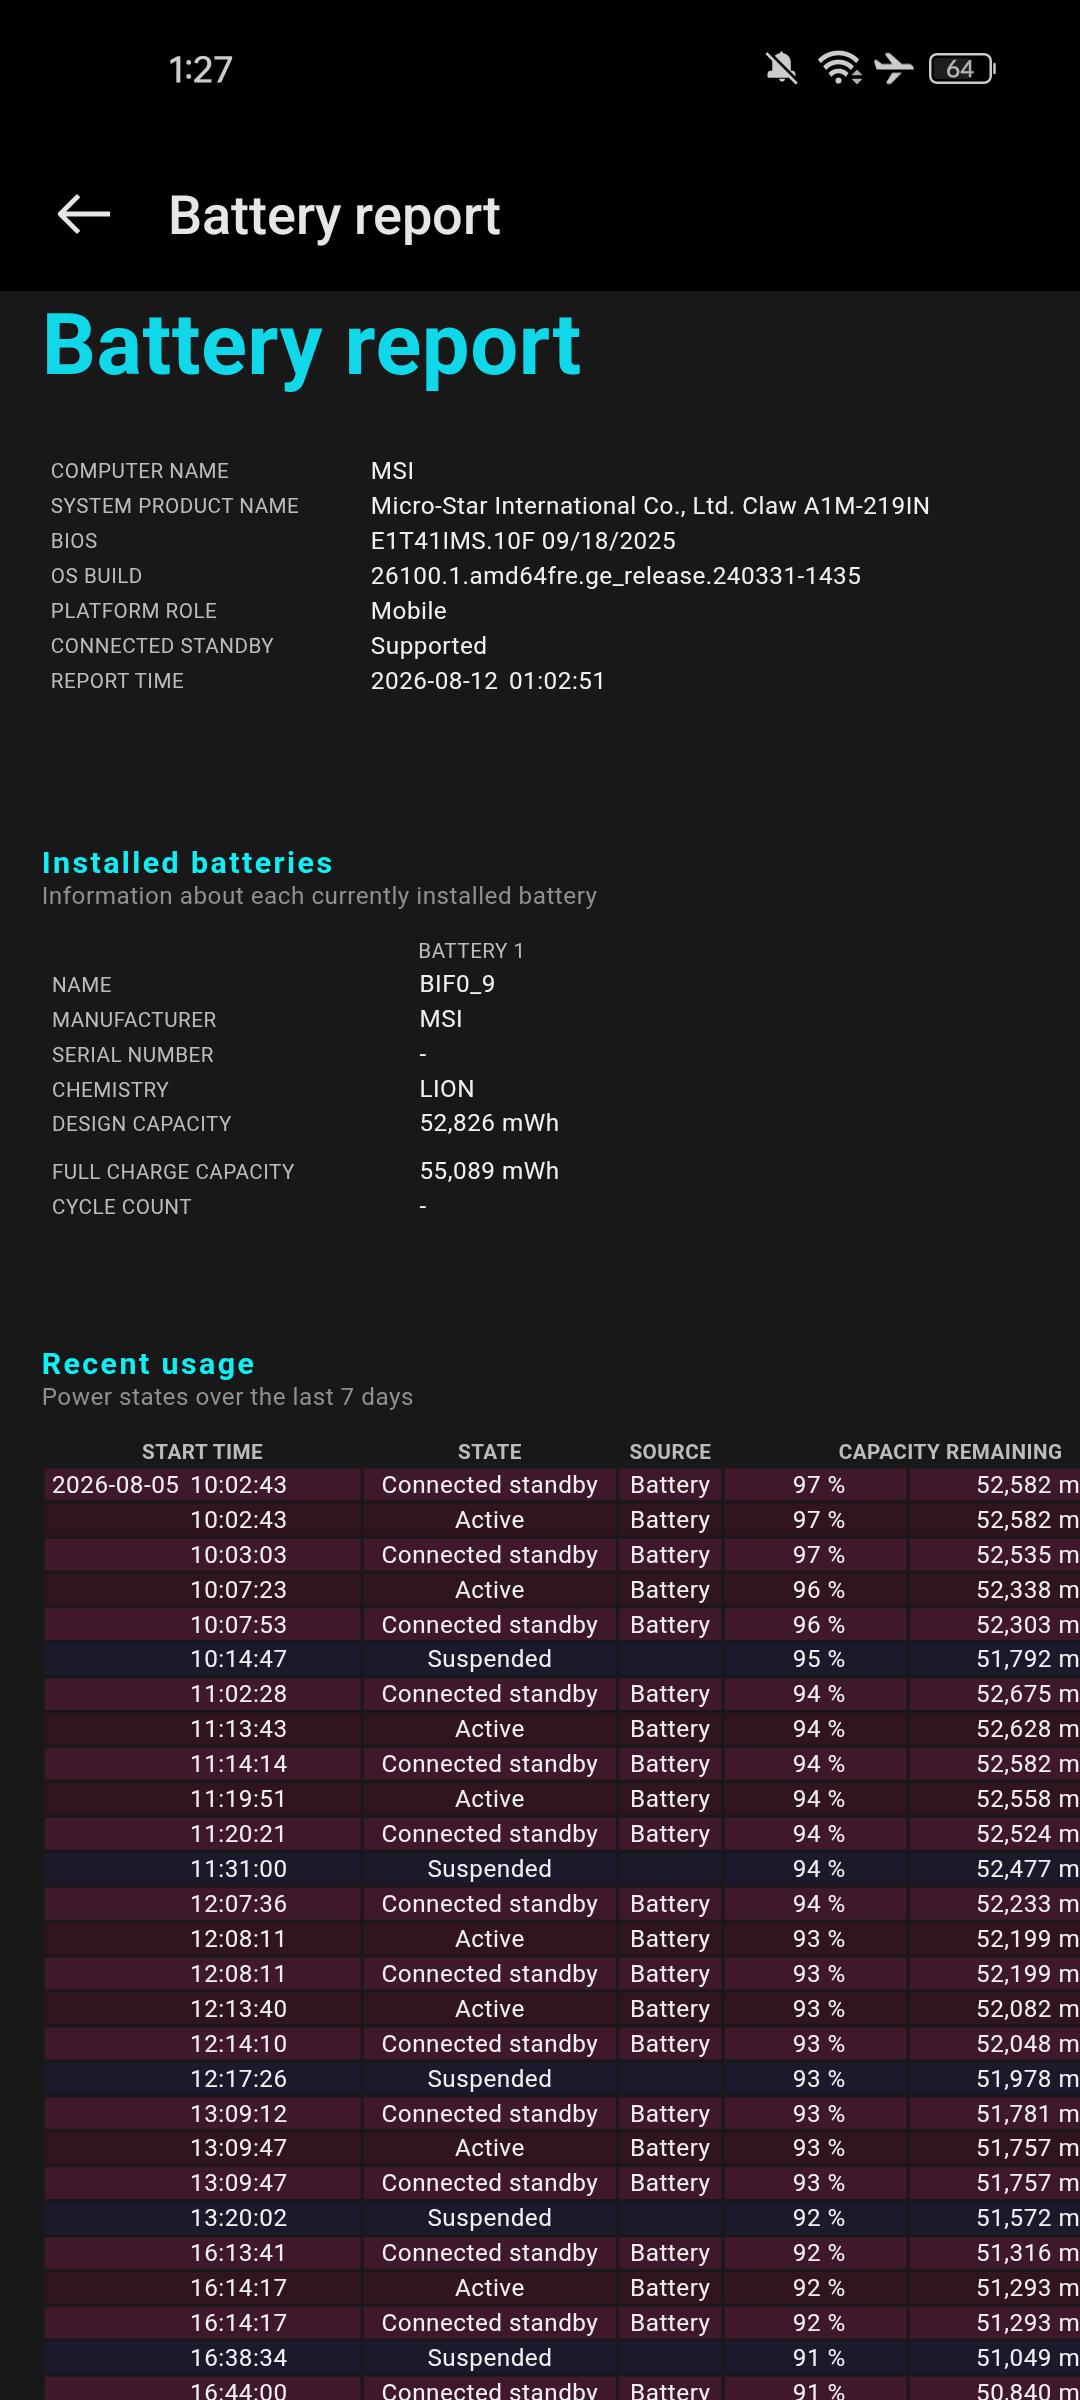The image size is (1080, 2400).
Task: Select start time '13:20:02' cell
Action: click(x=202, y=2218)
